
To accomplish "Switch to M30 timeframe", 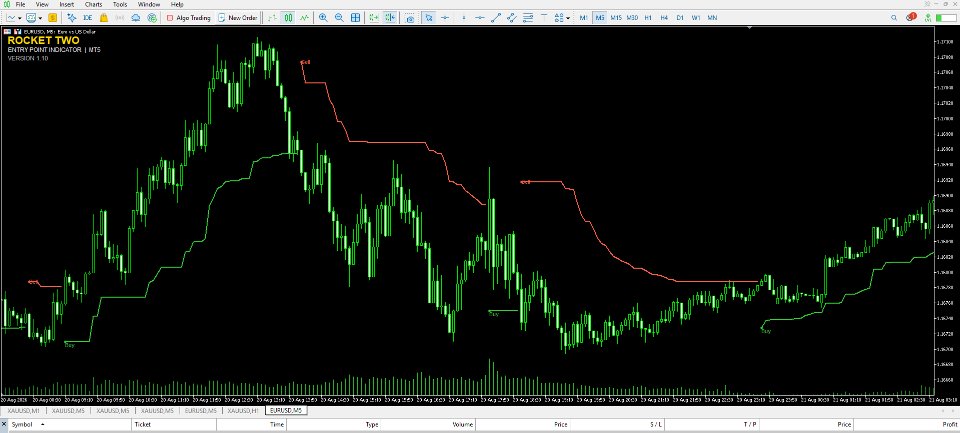I will pos(632,18).
